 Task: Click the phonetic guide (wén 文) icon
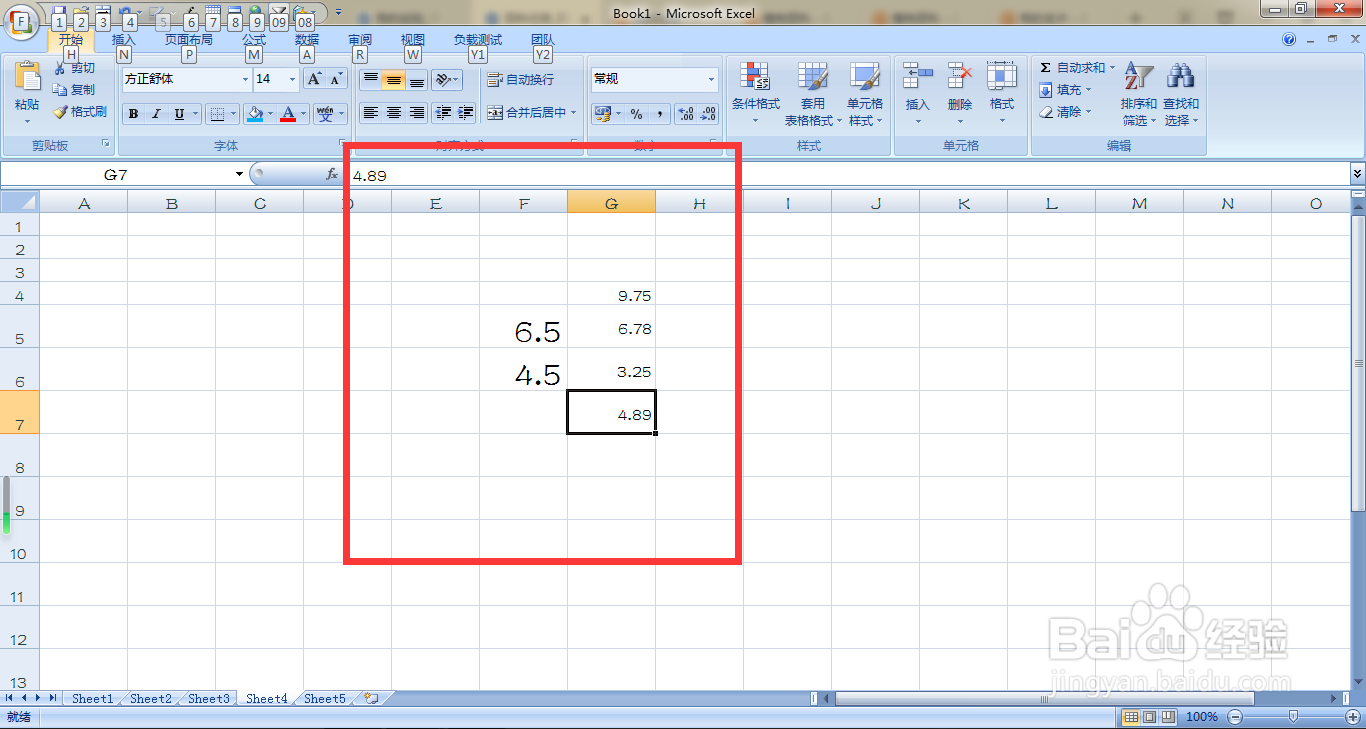click(325, 114)
